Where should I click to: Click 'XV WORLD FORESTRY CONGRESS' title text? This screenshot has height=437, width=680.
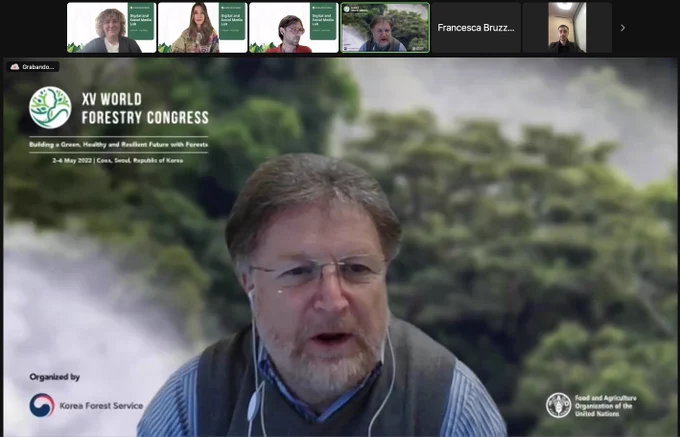point(145,108)
